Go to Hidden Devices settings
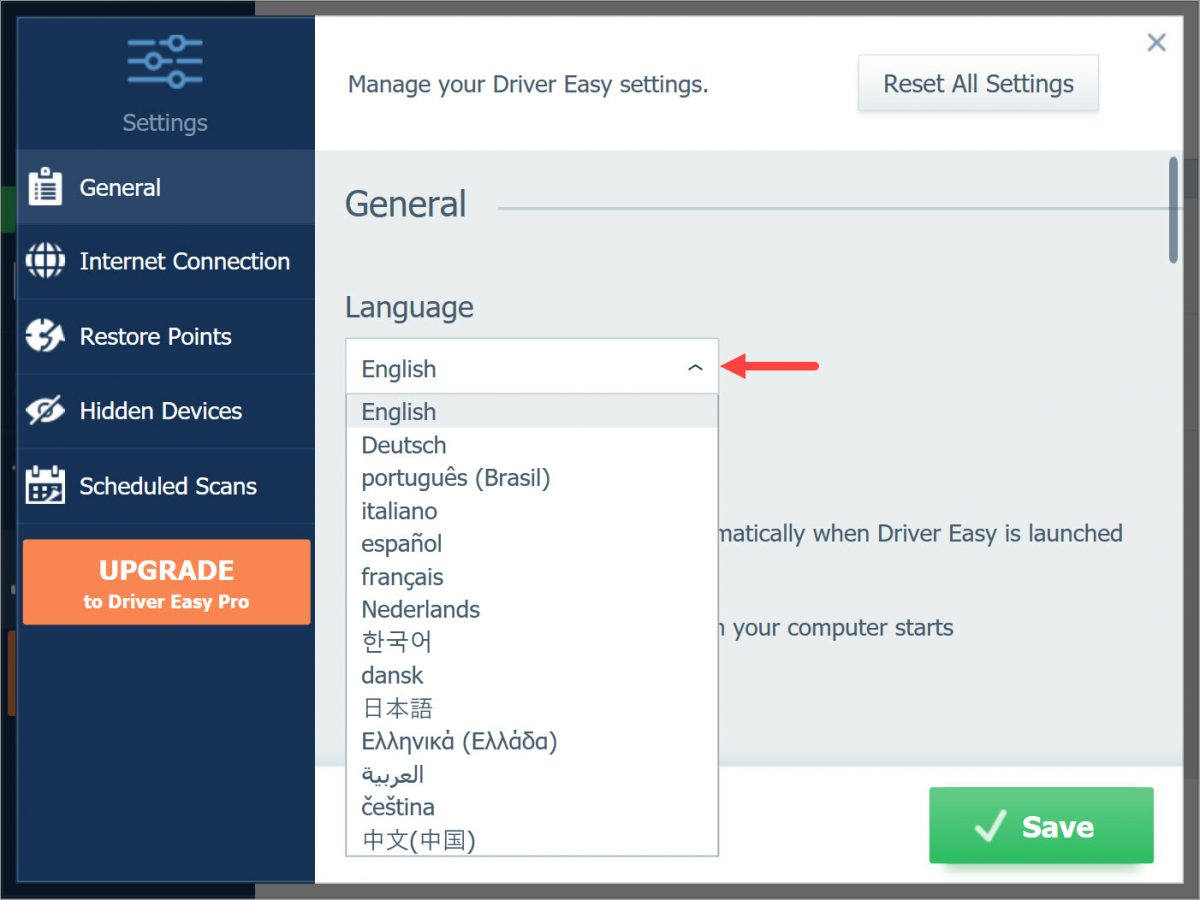This screenshot has height=900, width=1200. (x=166, y=411)
